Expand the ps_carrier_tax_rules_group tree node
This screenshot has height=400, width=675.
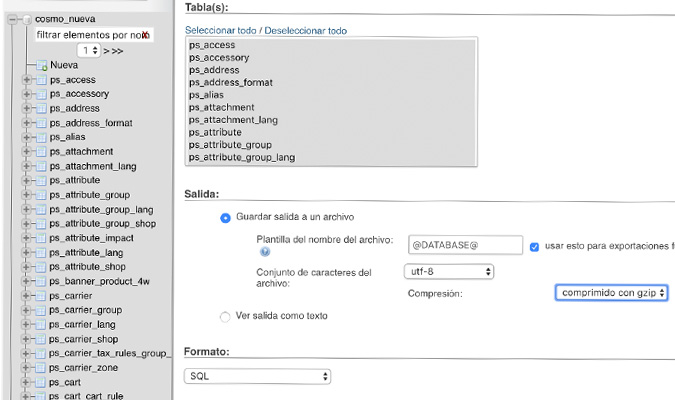[26, 353]
